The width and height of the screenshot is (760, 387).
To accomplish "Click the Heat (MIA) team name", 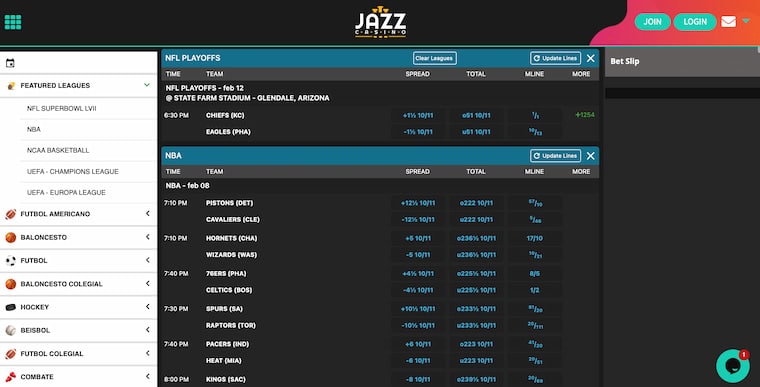I will click(223, 361).
